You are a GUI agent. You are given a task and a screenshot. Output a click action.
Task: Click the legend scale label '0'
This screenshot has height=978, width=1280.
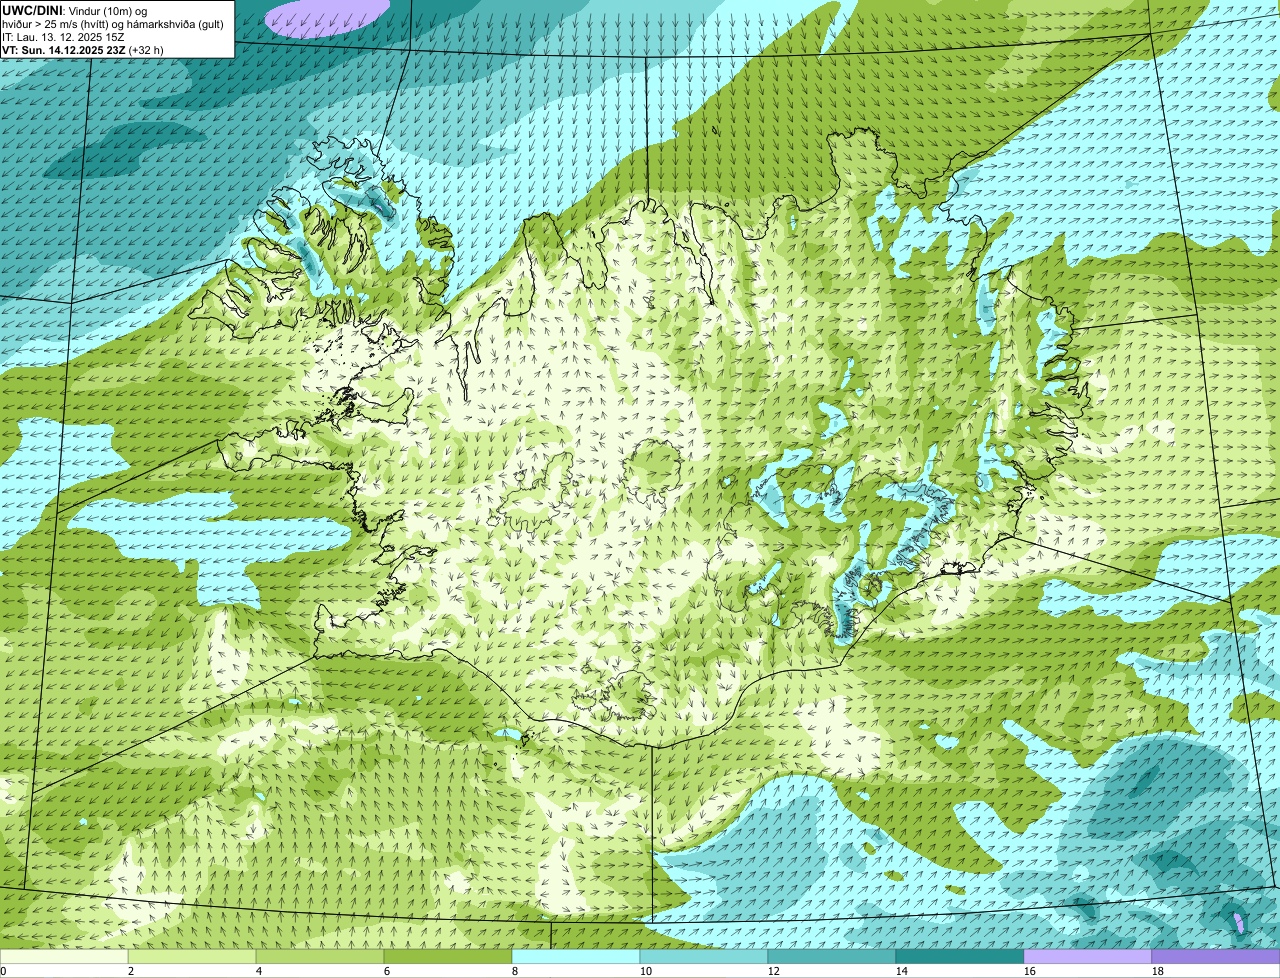click(4, 971)
